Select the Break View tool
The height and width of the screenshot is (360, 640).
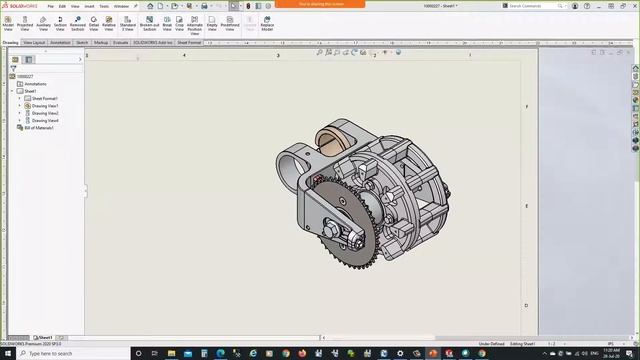point(167,24)
